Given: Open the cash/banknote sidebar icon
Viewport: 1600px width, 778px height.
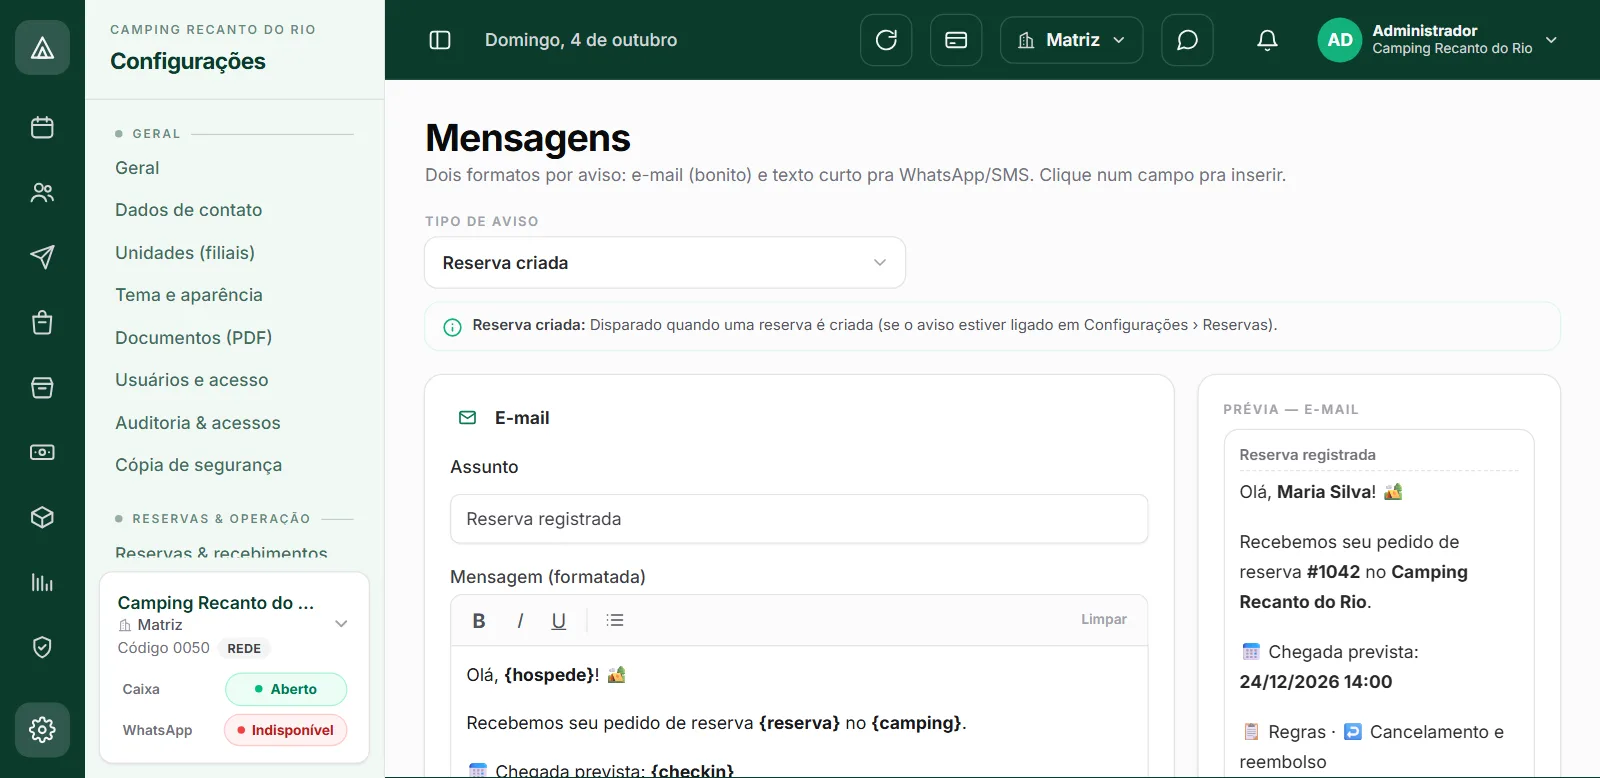Looking at the screenshot, I should coord(42,452).
